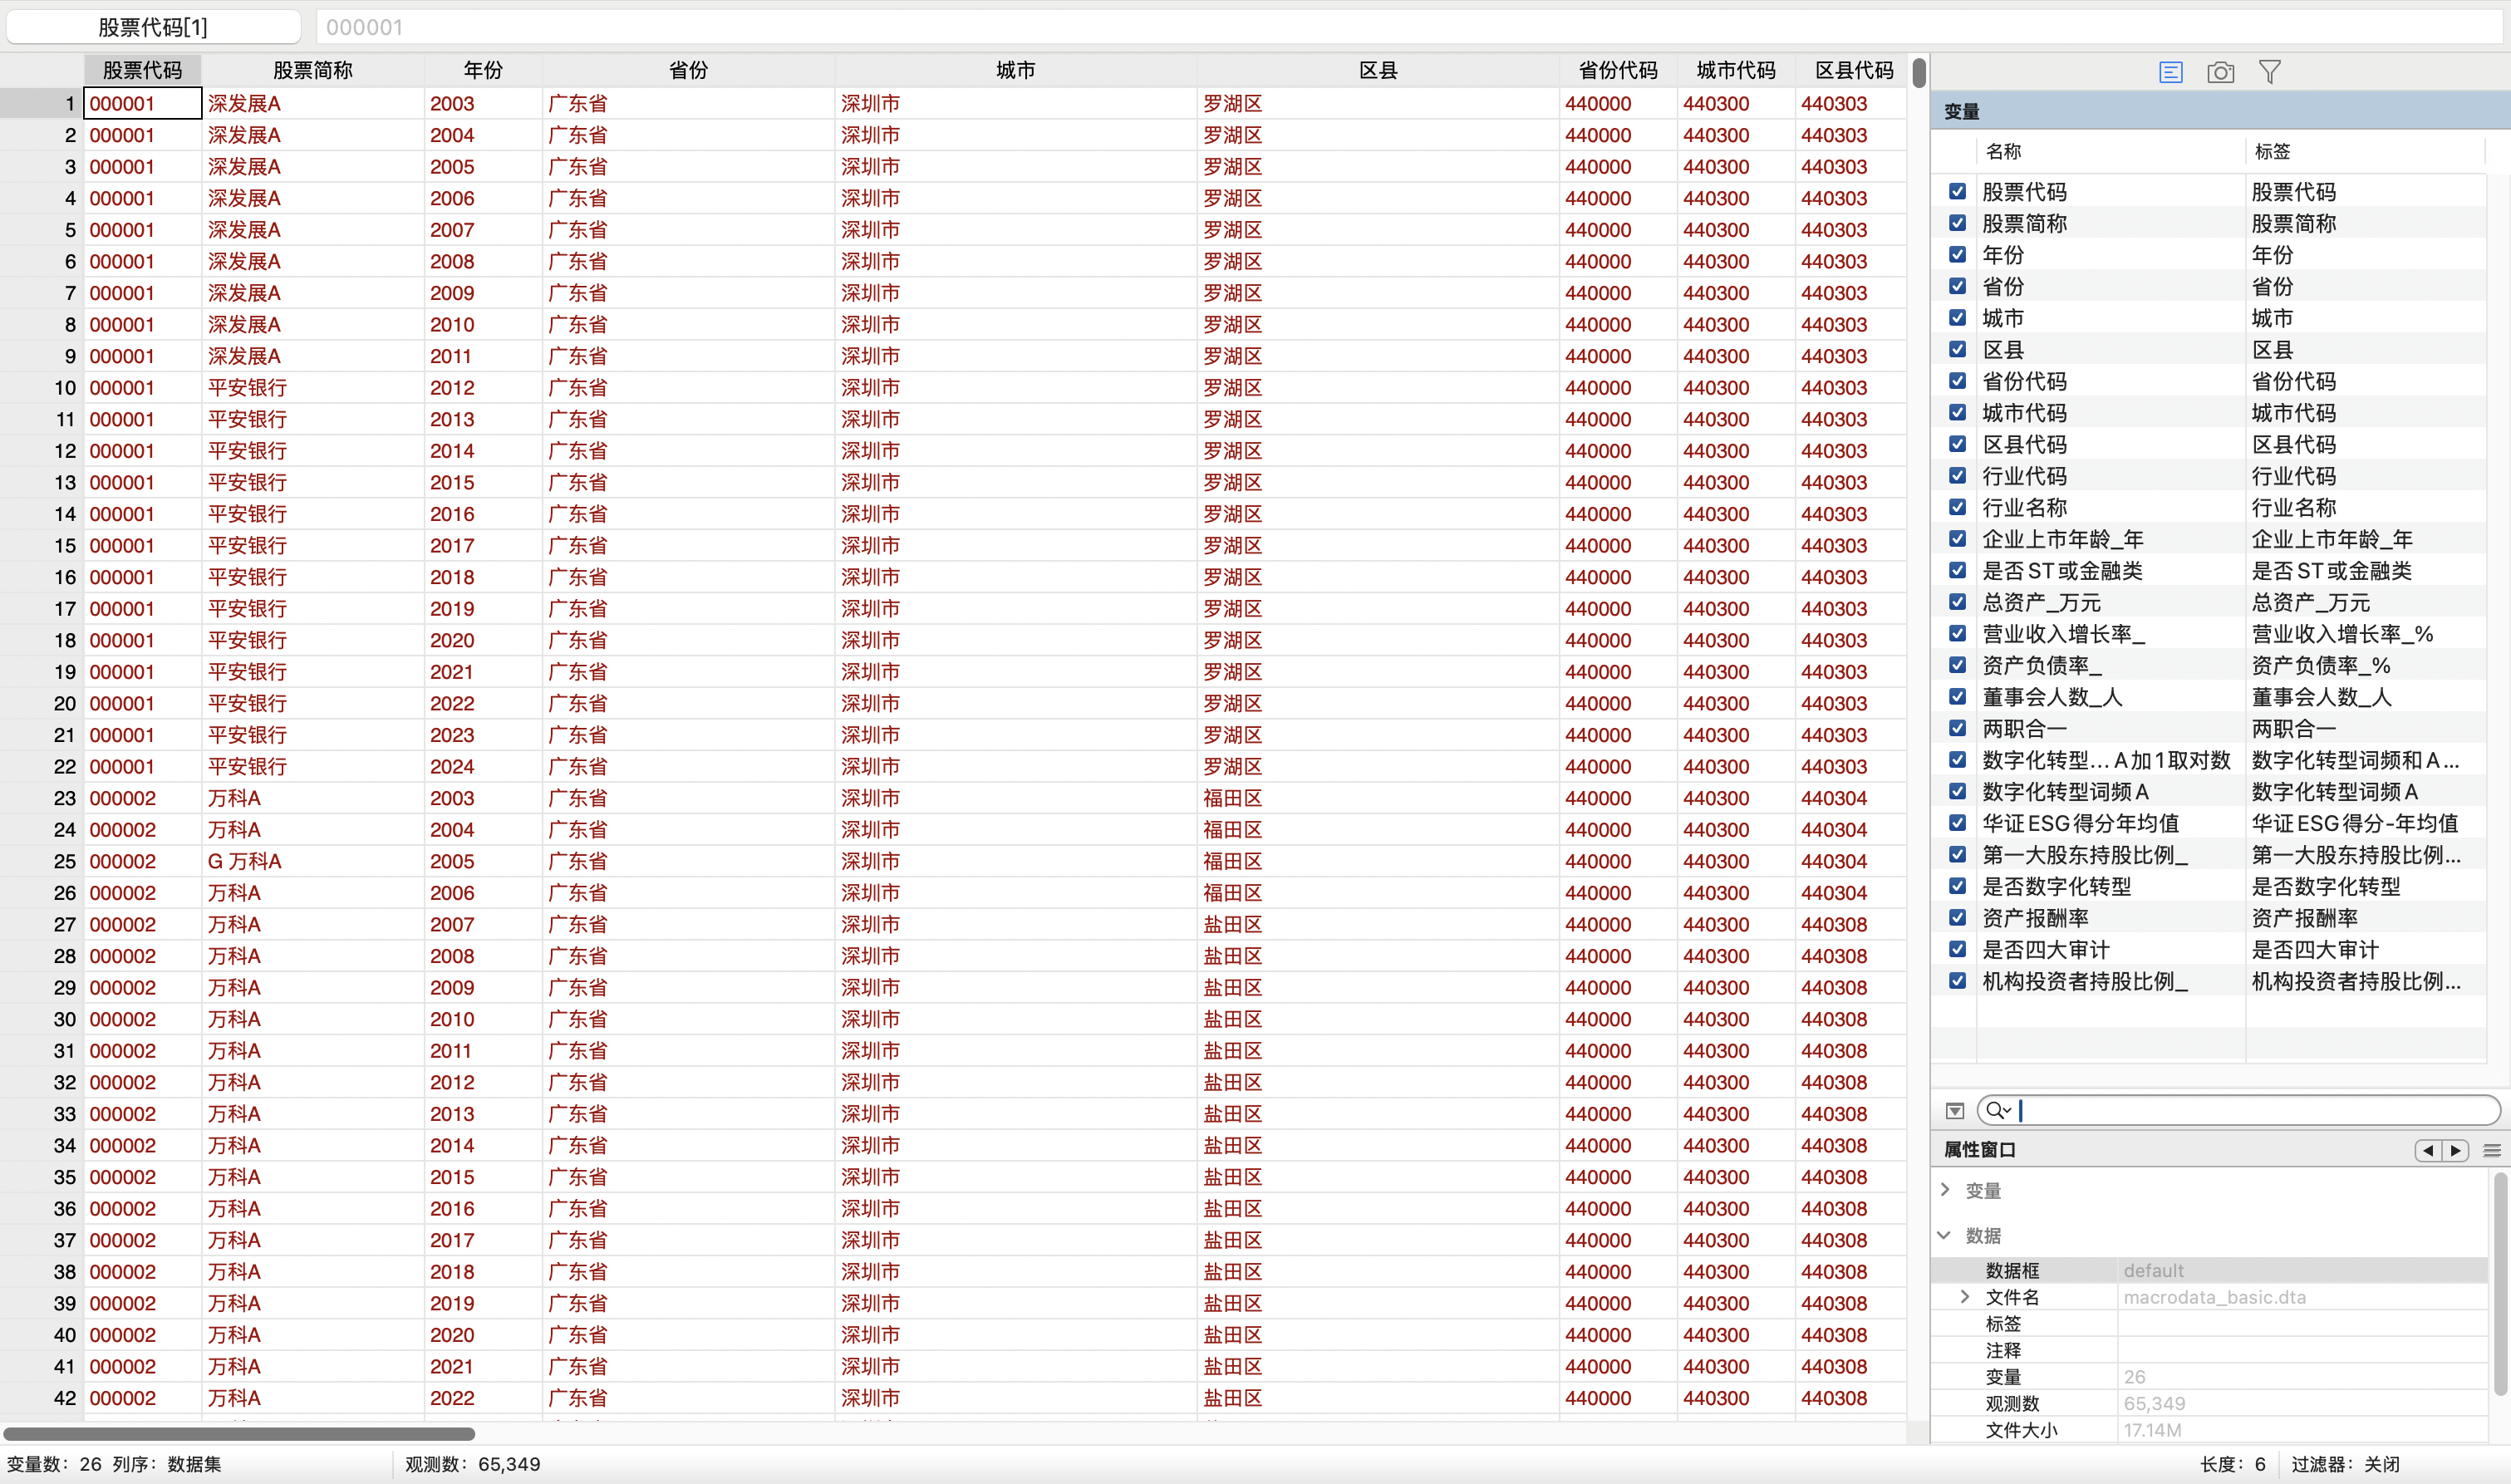Open the variables properties panel icon
The width and height of the screenshot is (2511, 1484).
[2170, 72]
